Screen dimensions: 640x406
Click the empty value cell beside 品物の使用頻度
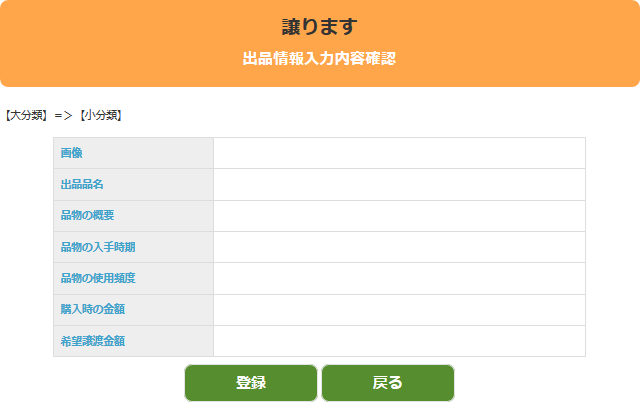tap(399, 278)
